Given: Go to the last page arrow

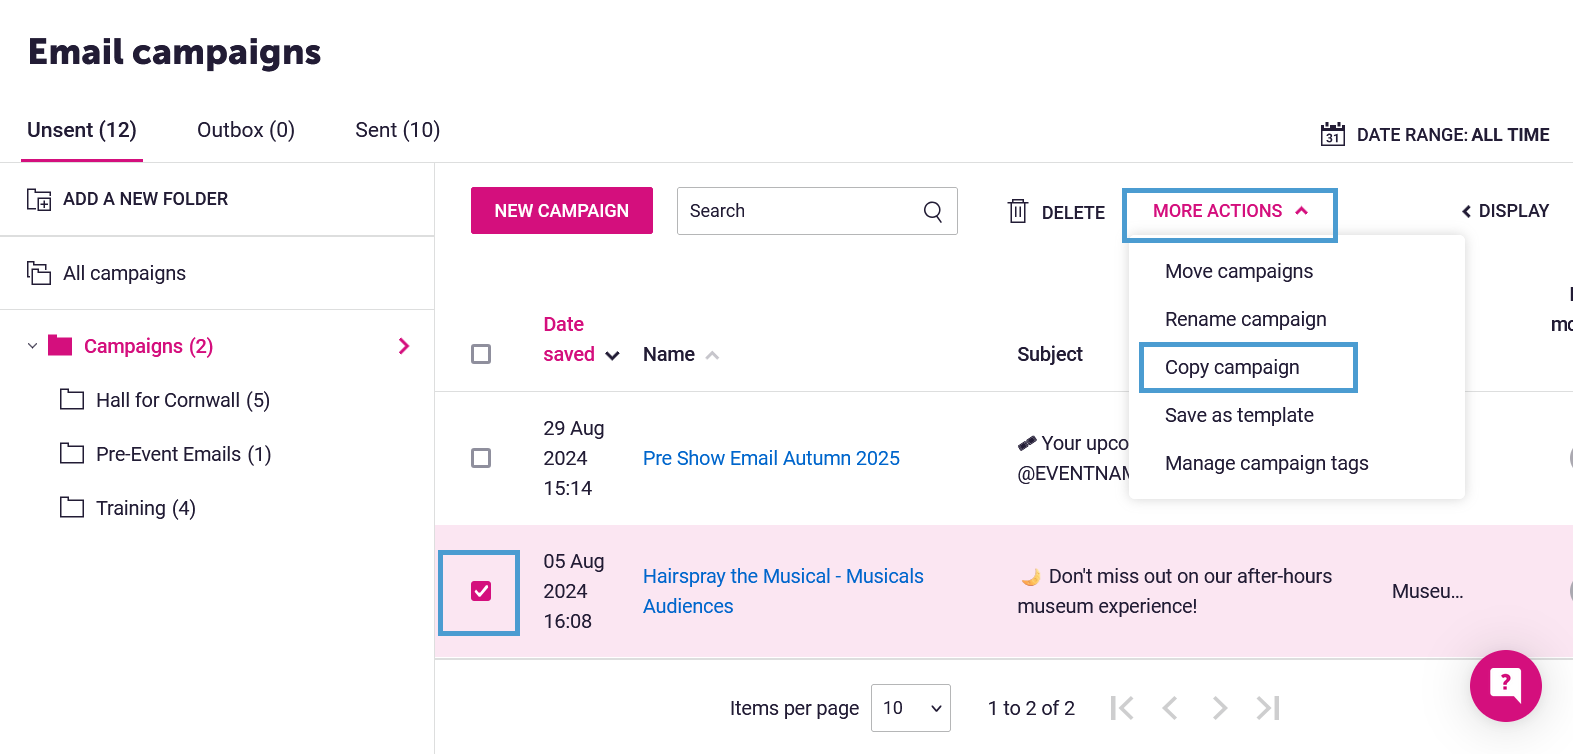Looking at the screenshot, I should coord(1268,708).
